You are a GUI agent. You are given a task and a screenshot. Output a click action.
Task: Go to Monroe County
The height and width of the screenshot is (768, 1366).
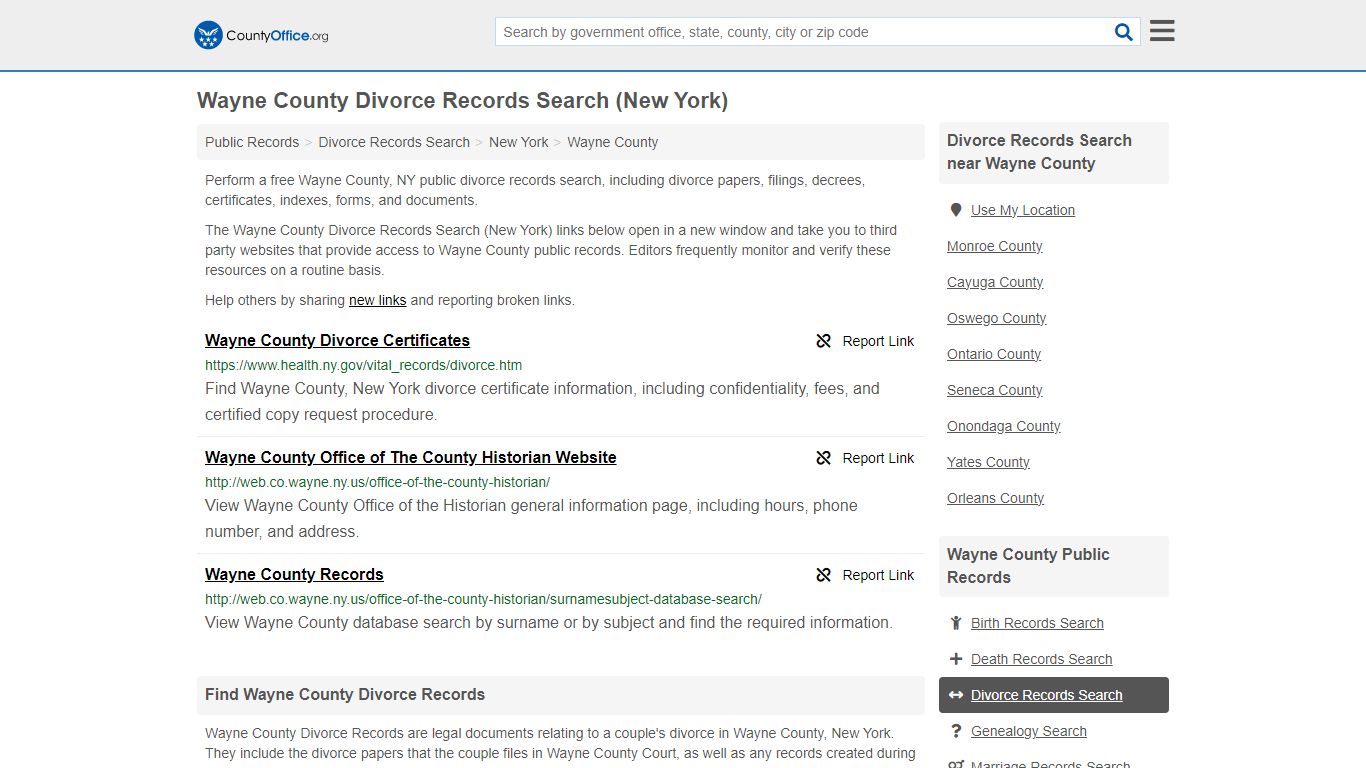click(x=994, y=246)
